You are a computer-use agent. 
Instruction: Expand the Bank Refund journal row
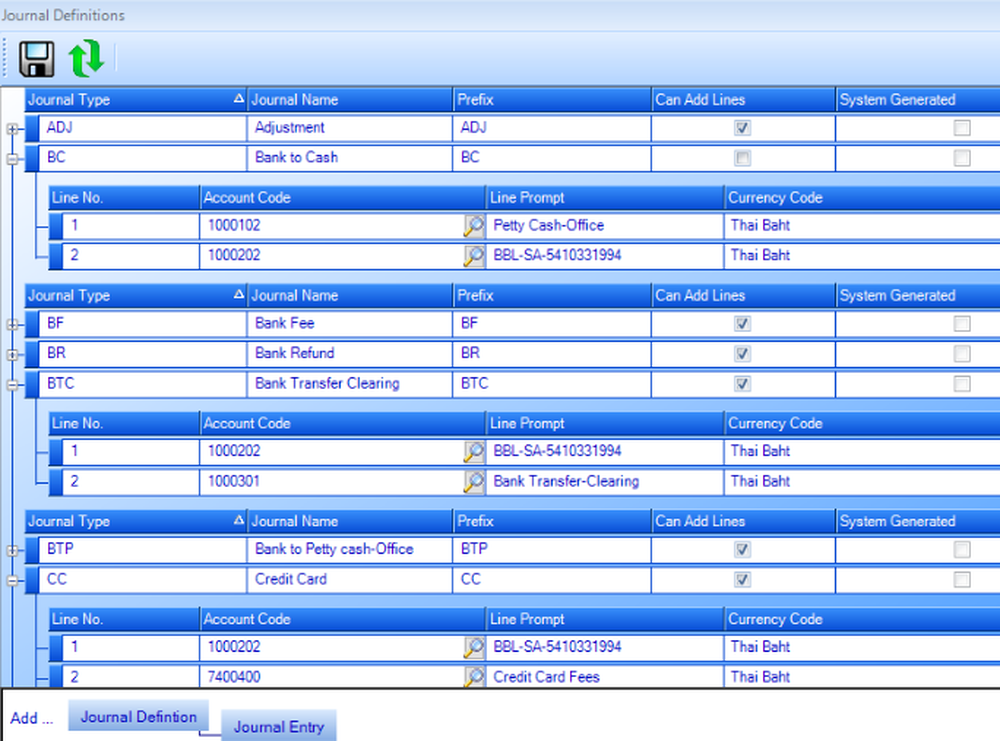pyautogui.click(x=10, y=354)
